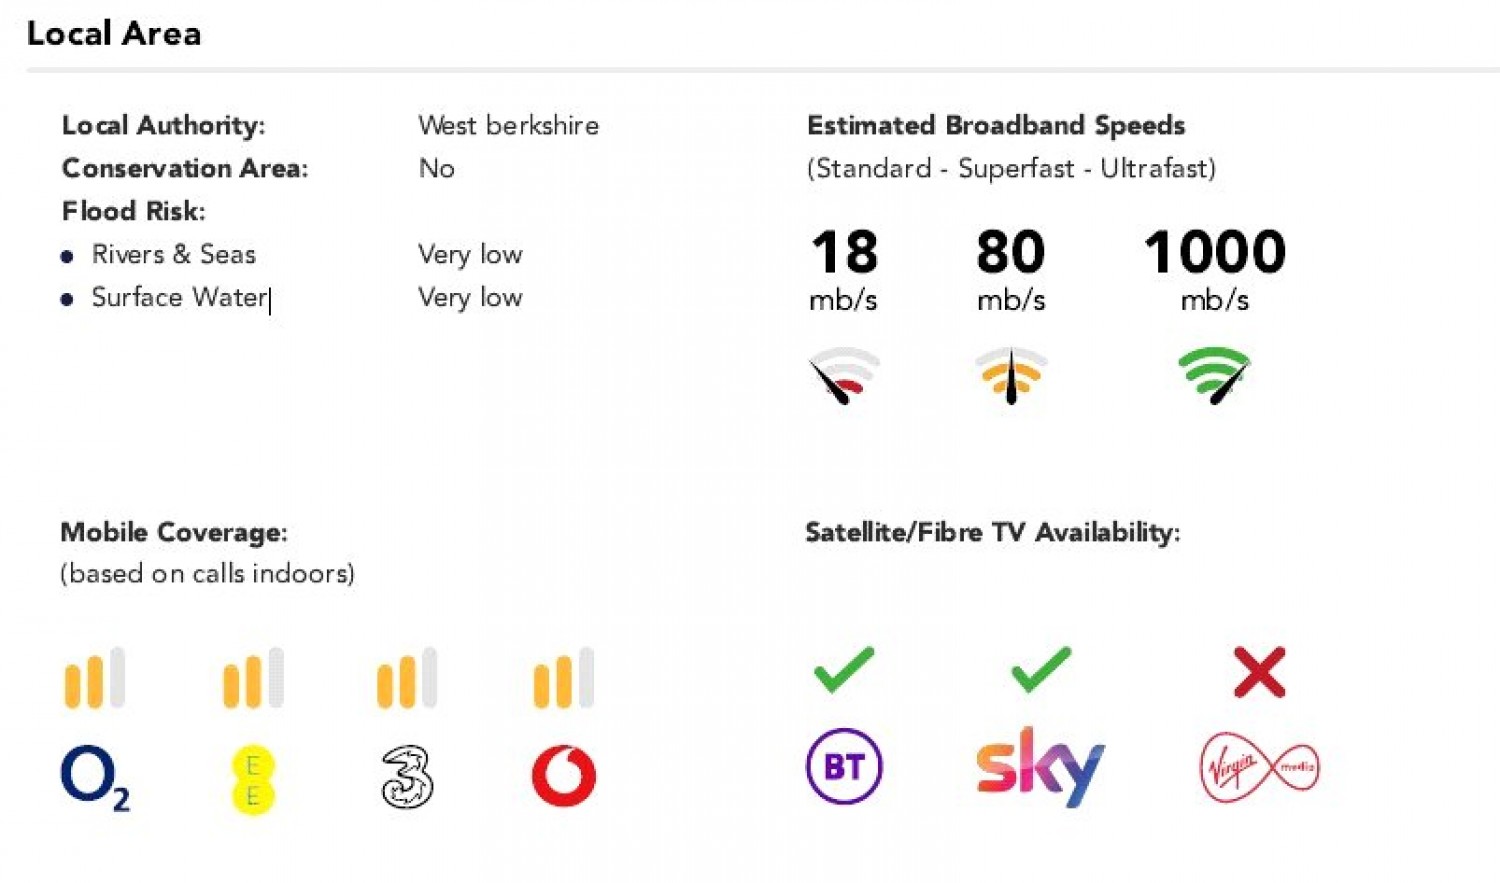Click the Rivers & Seas bullet item
The image size is (1500, 883).
pos(173,254)
